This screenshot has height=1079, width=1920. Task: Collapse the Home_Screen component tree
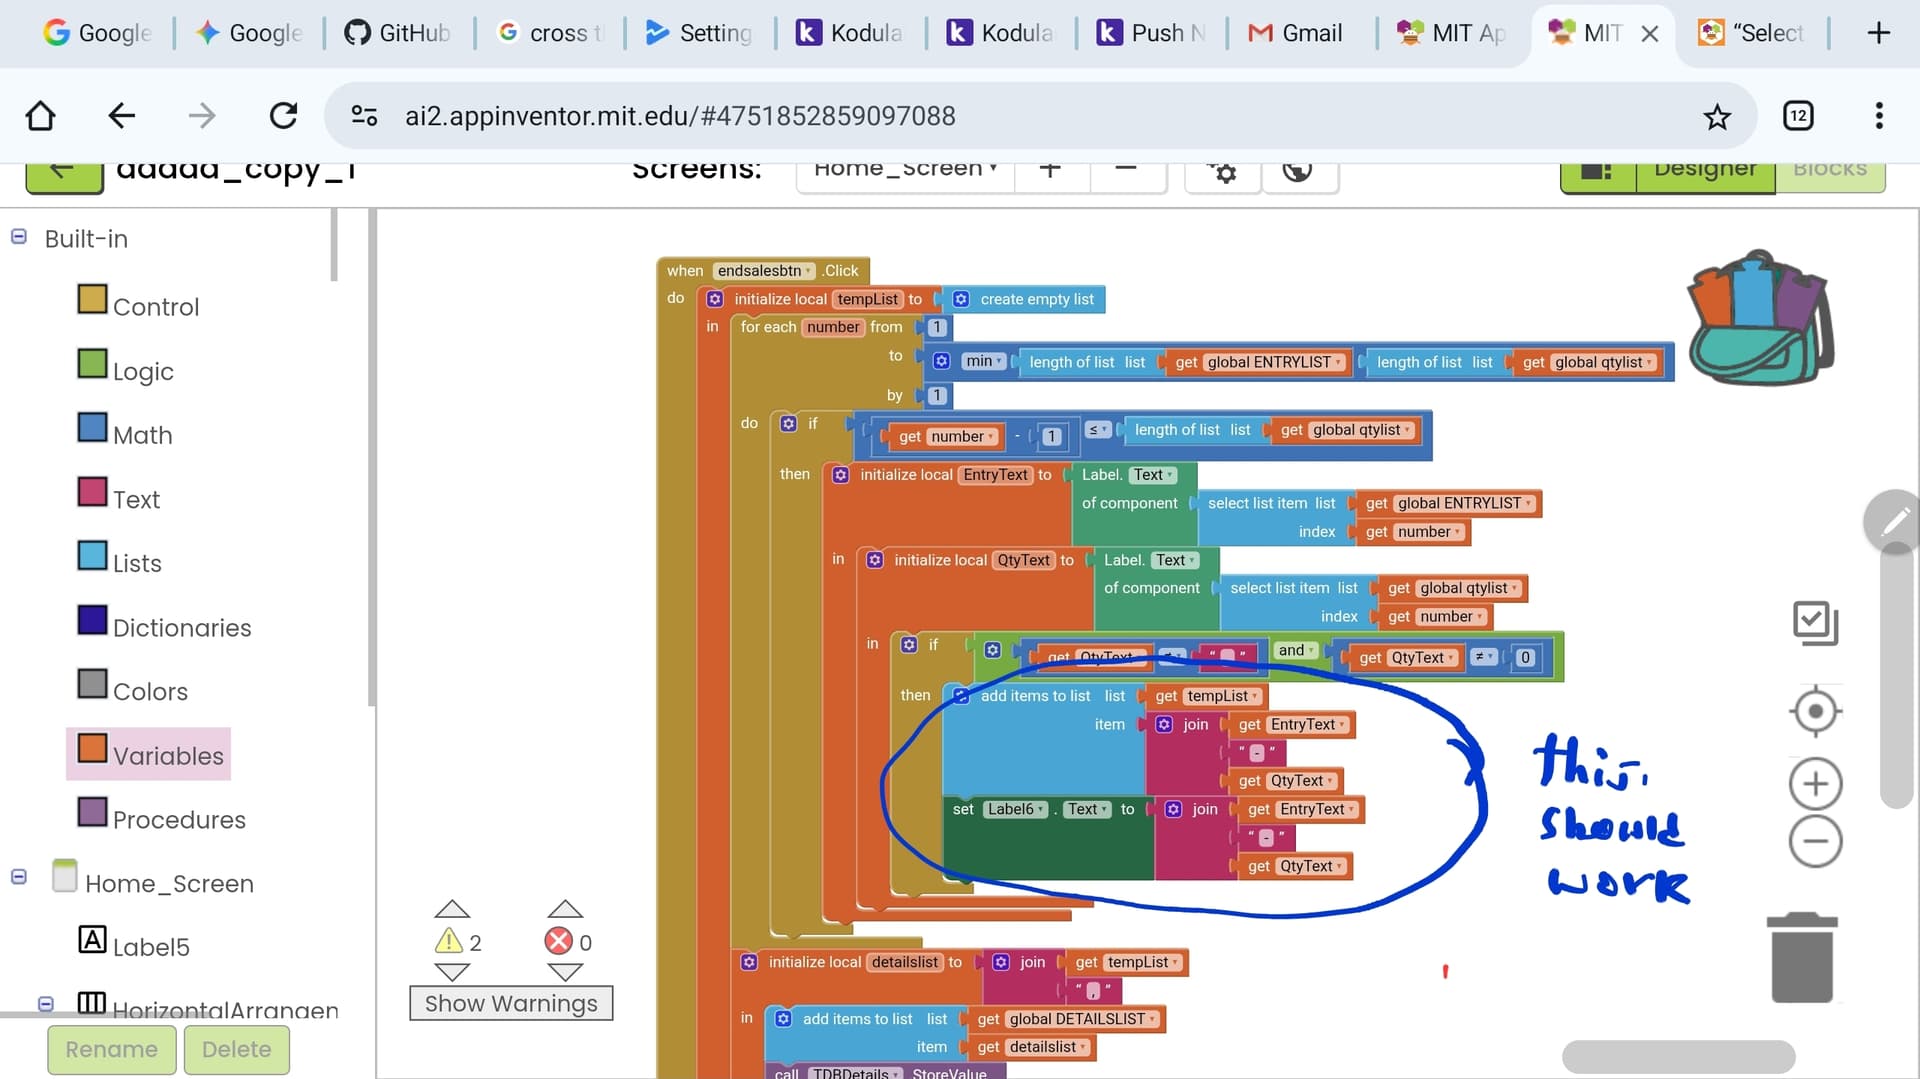19,877
